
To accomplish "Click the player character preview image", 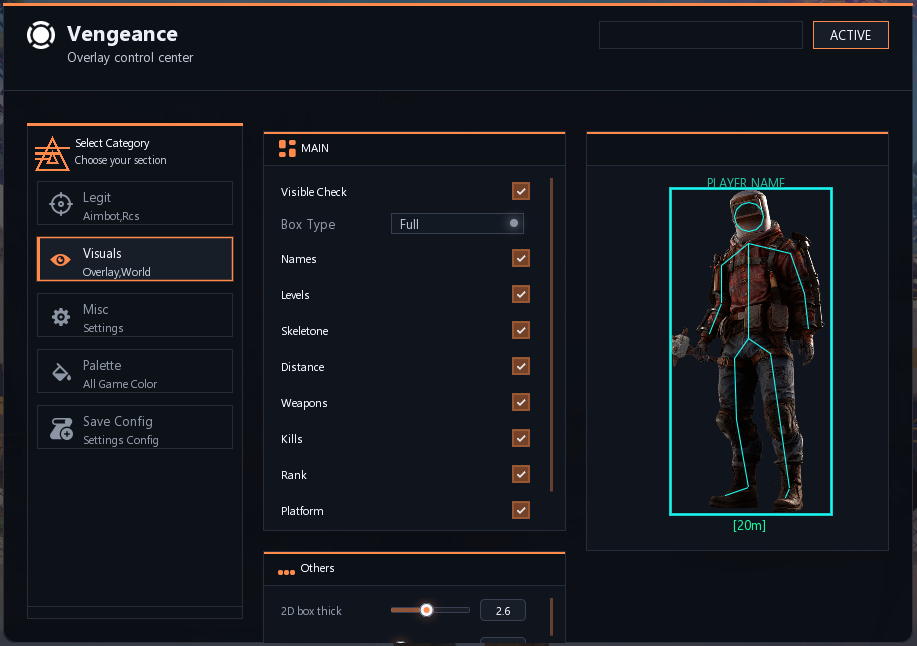I will point(751,351).
